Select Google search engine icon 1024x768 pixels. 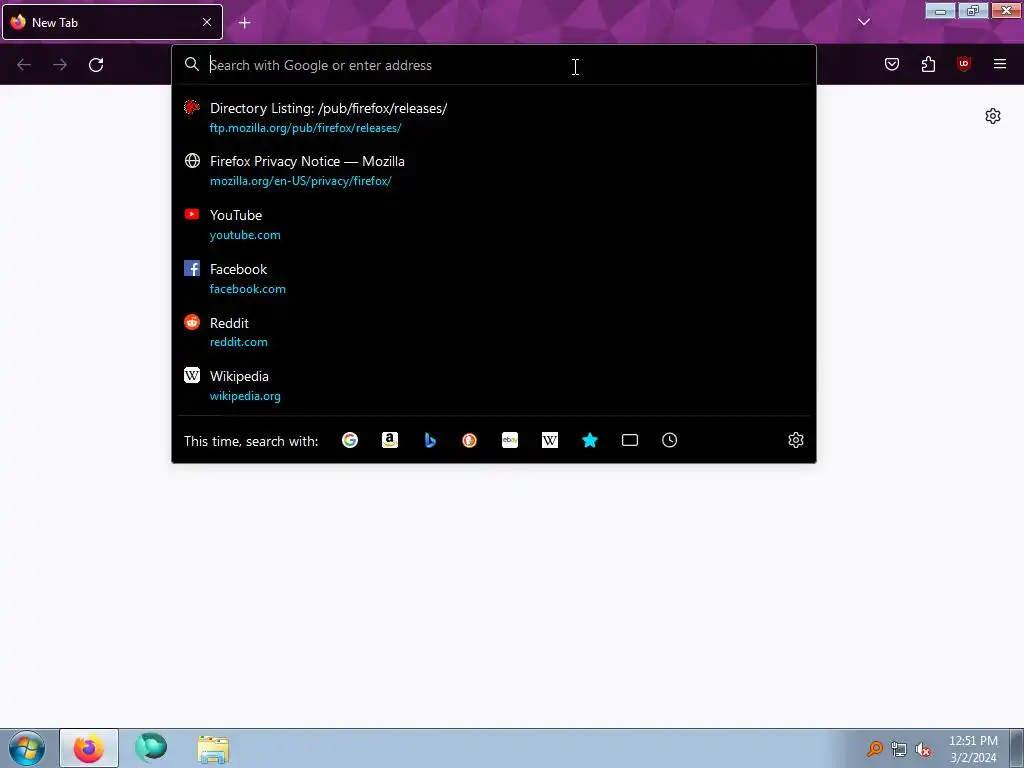tap(350, 440)
